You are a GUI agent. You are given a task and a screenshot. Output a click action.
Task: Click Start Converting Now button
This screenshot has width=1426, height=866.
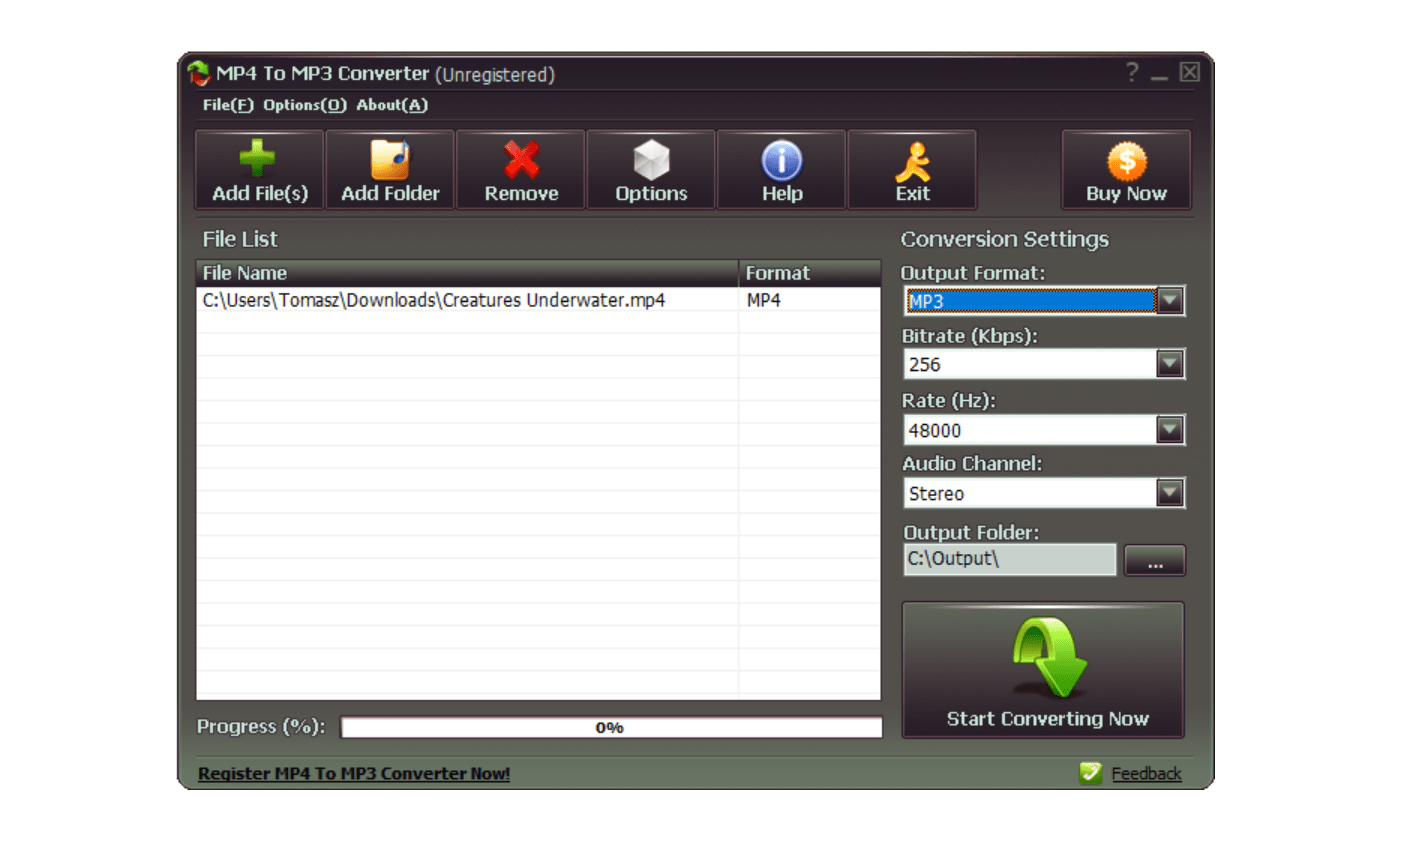1043,670
